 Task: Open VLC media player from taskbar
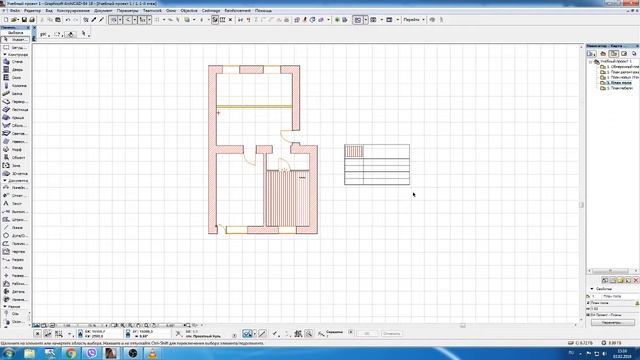(153, 353)
